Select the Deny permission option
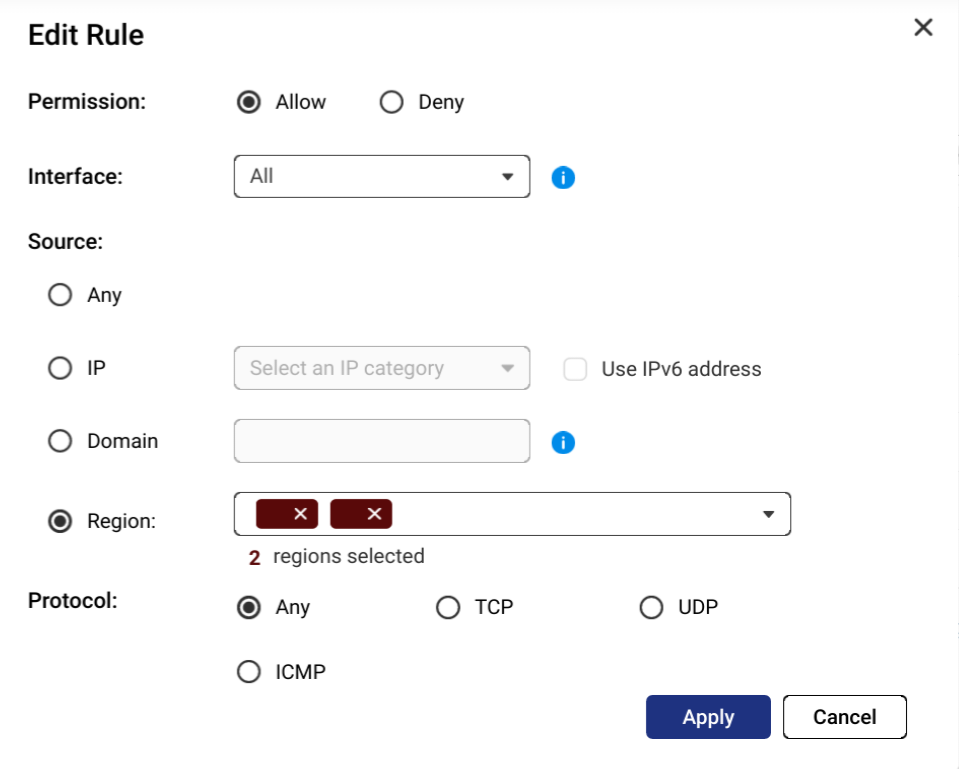 (x=391, y=102)
